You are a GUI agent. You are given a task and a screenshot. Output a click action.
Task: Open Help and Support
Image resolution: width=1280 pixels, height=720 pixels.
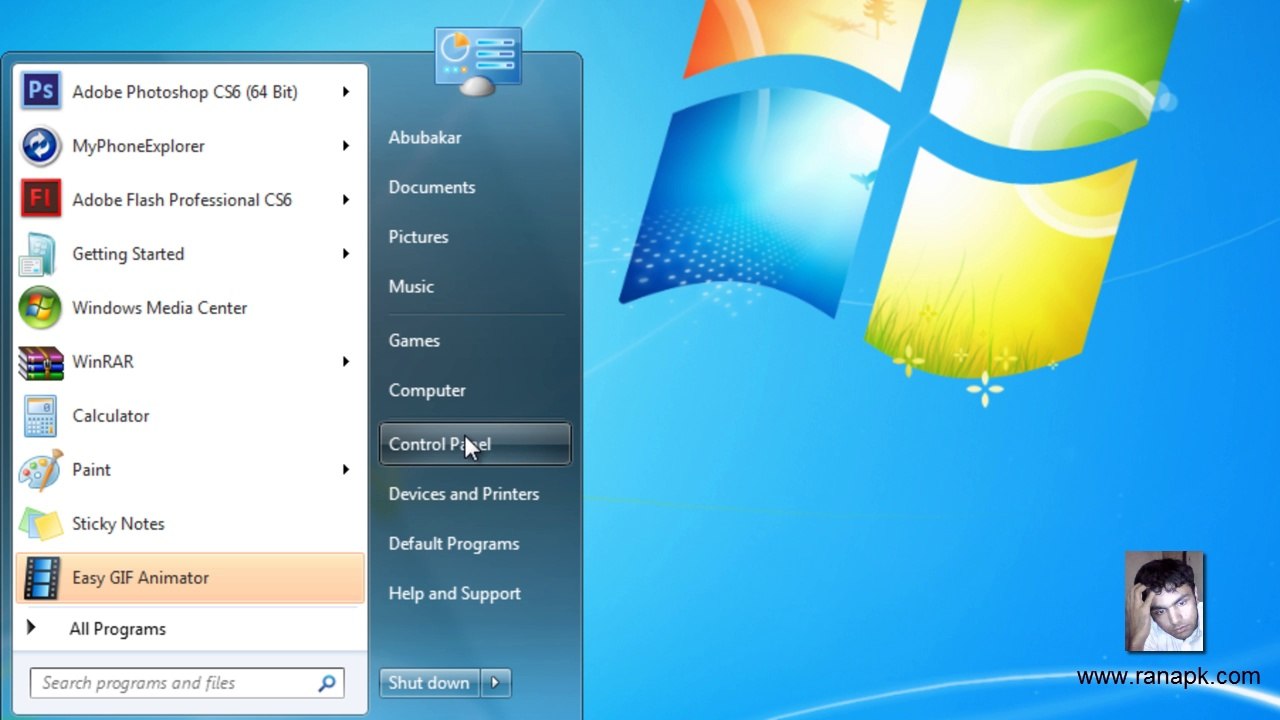click(455, 594)
